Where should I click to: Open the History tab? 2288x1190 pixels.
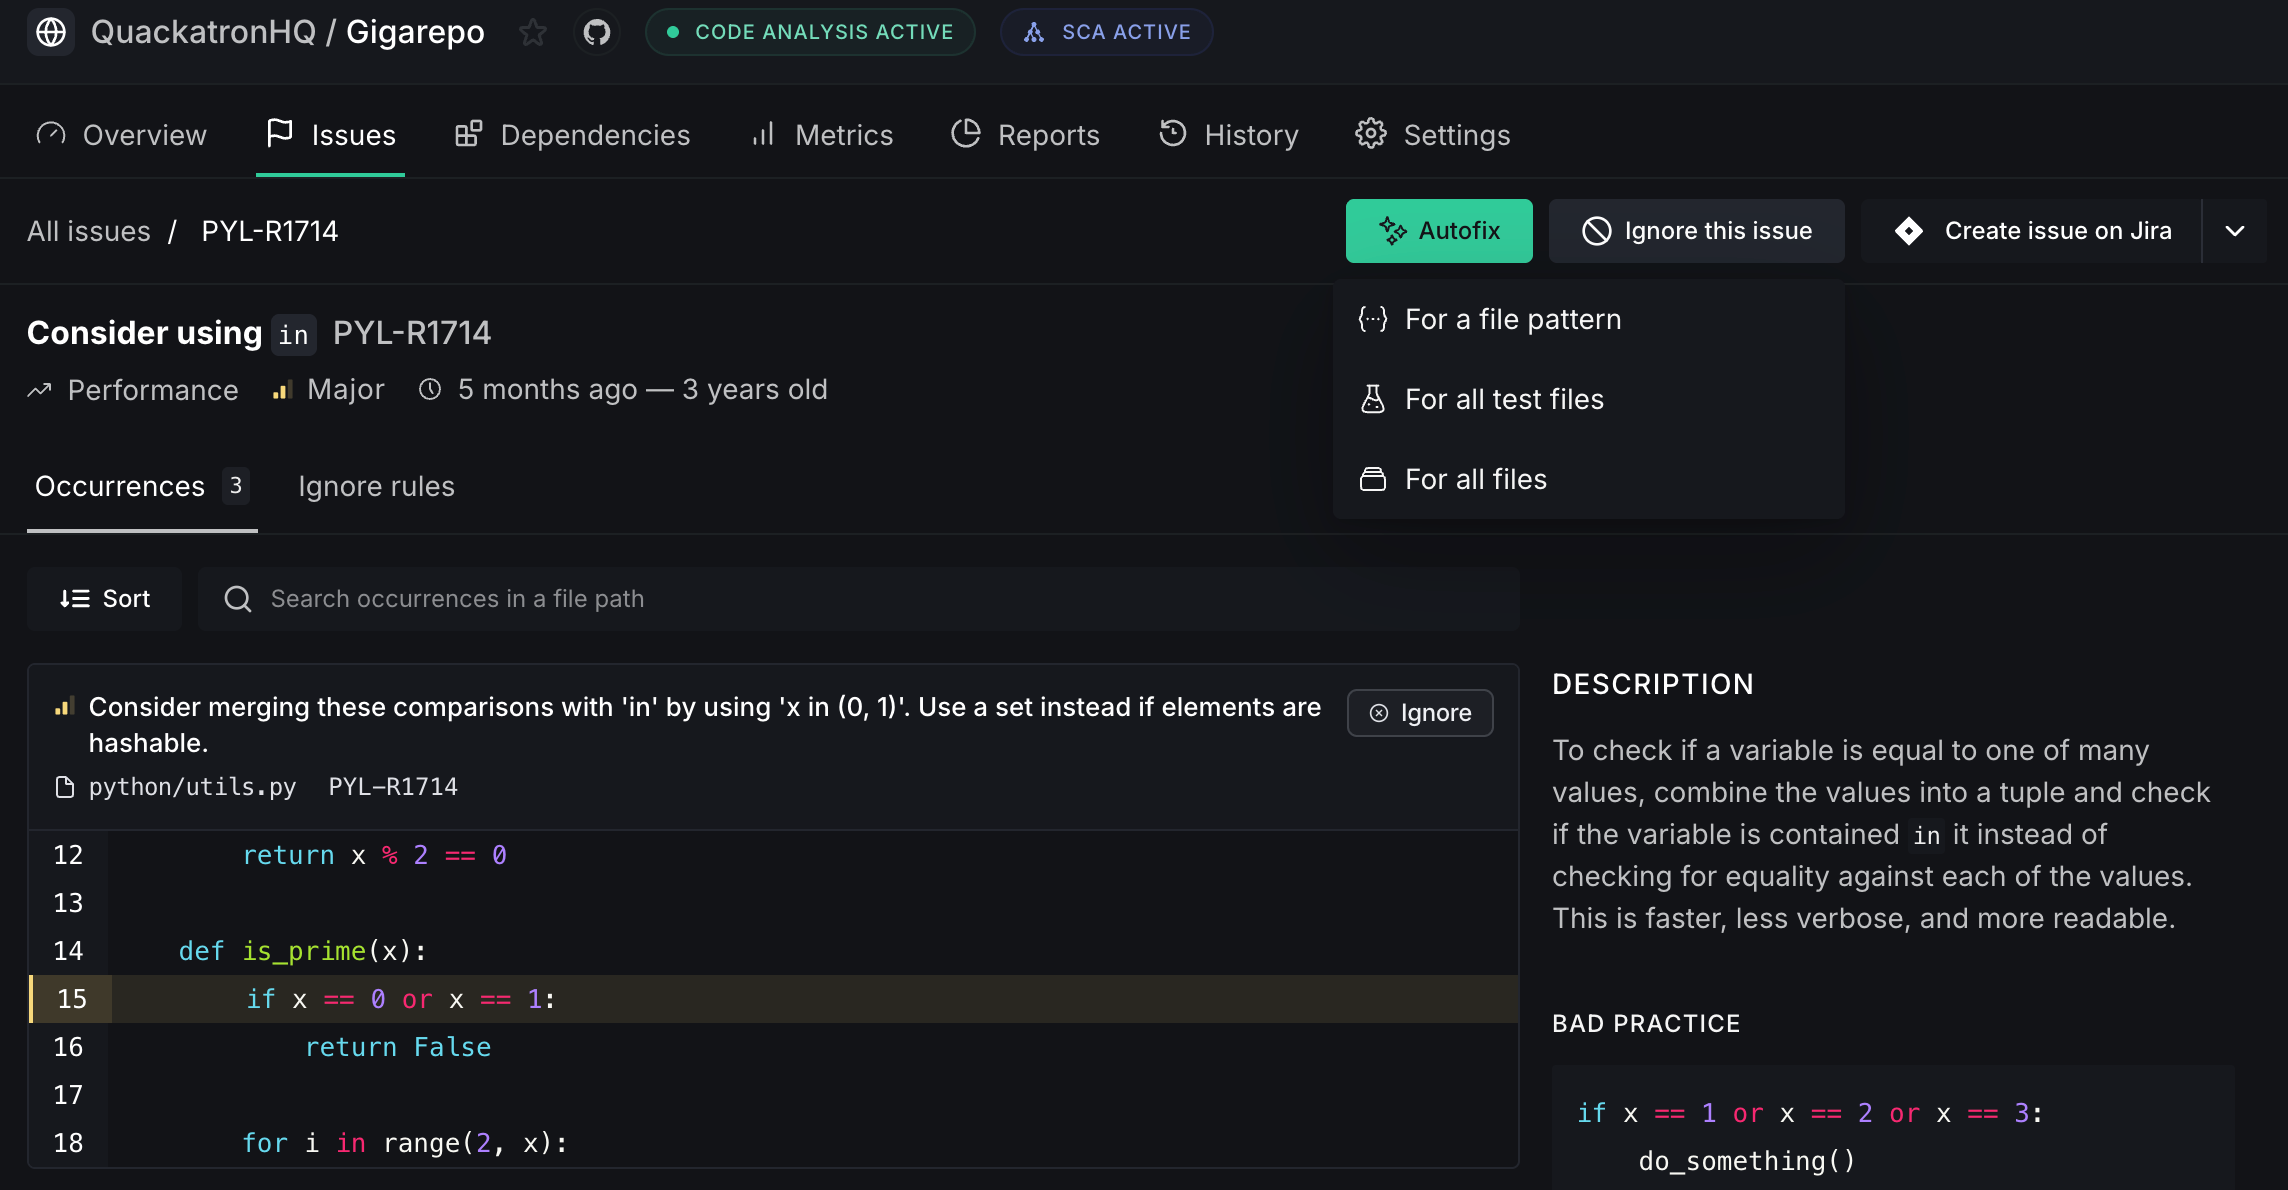click(x=1229, y=135)
